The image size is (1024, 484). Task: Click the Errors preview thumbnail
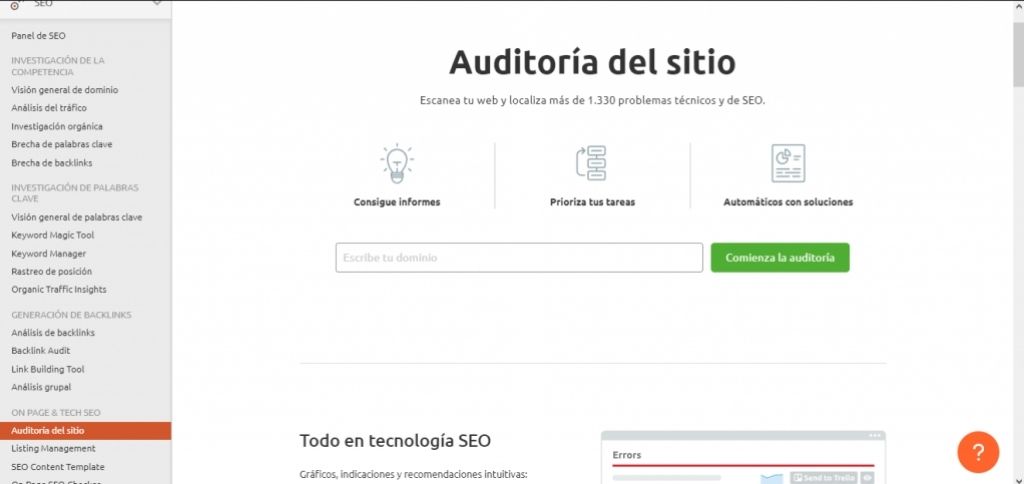pyautogui.click(x=743, y=457)
